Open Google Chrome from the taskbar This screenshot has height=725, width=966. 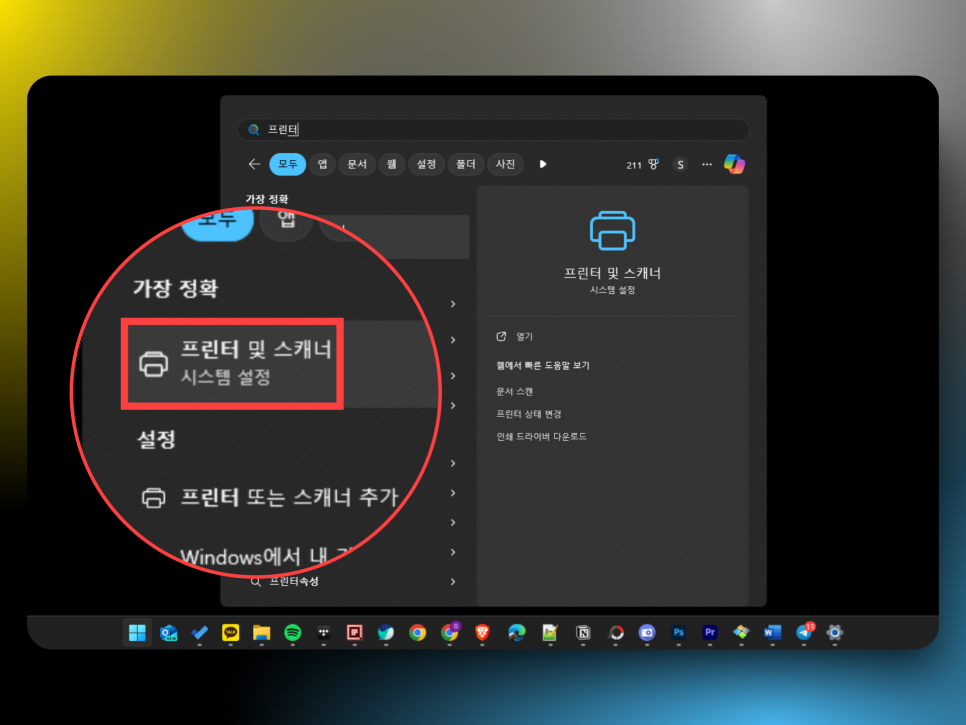pos(418,633)
